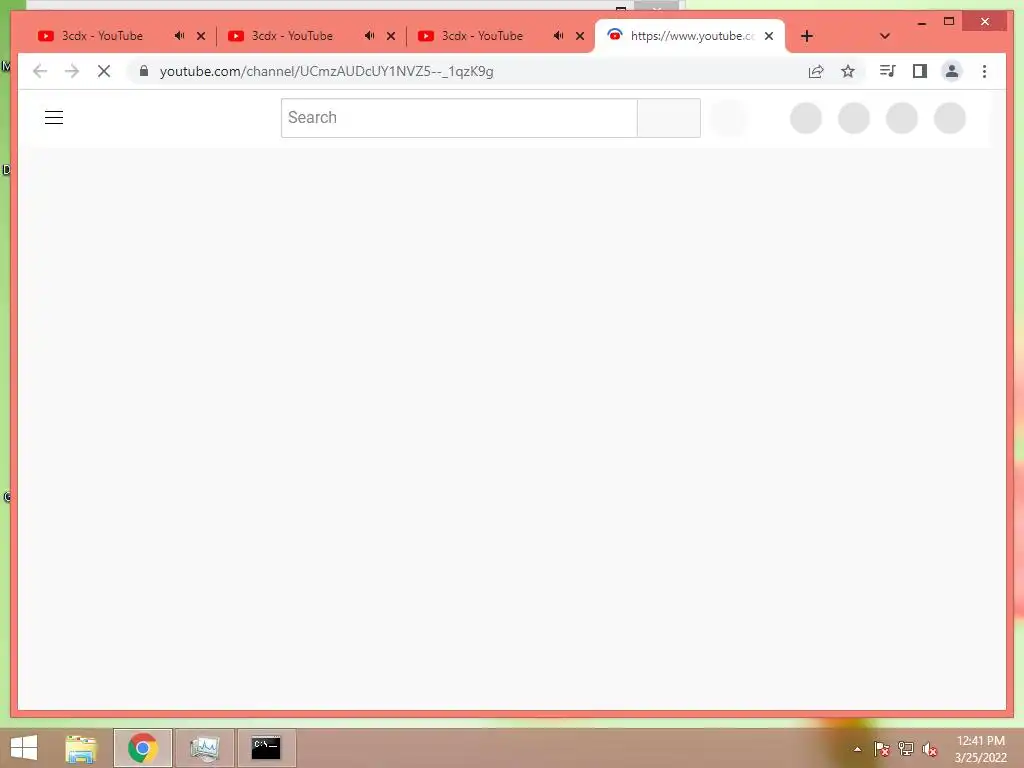Open the YouTube hamburger guide menu
Viewport: 1024px width, 768px height.
pos(54,118)
